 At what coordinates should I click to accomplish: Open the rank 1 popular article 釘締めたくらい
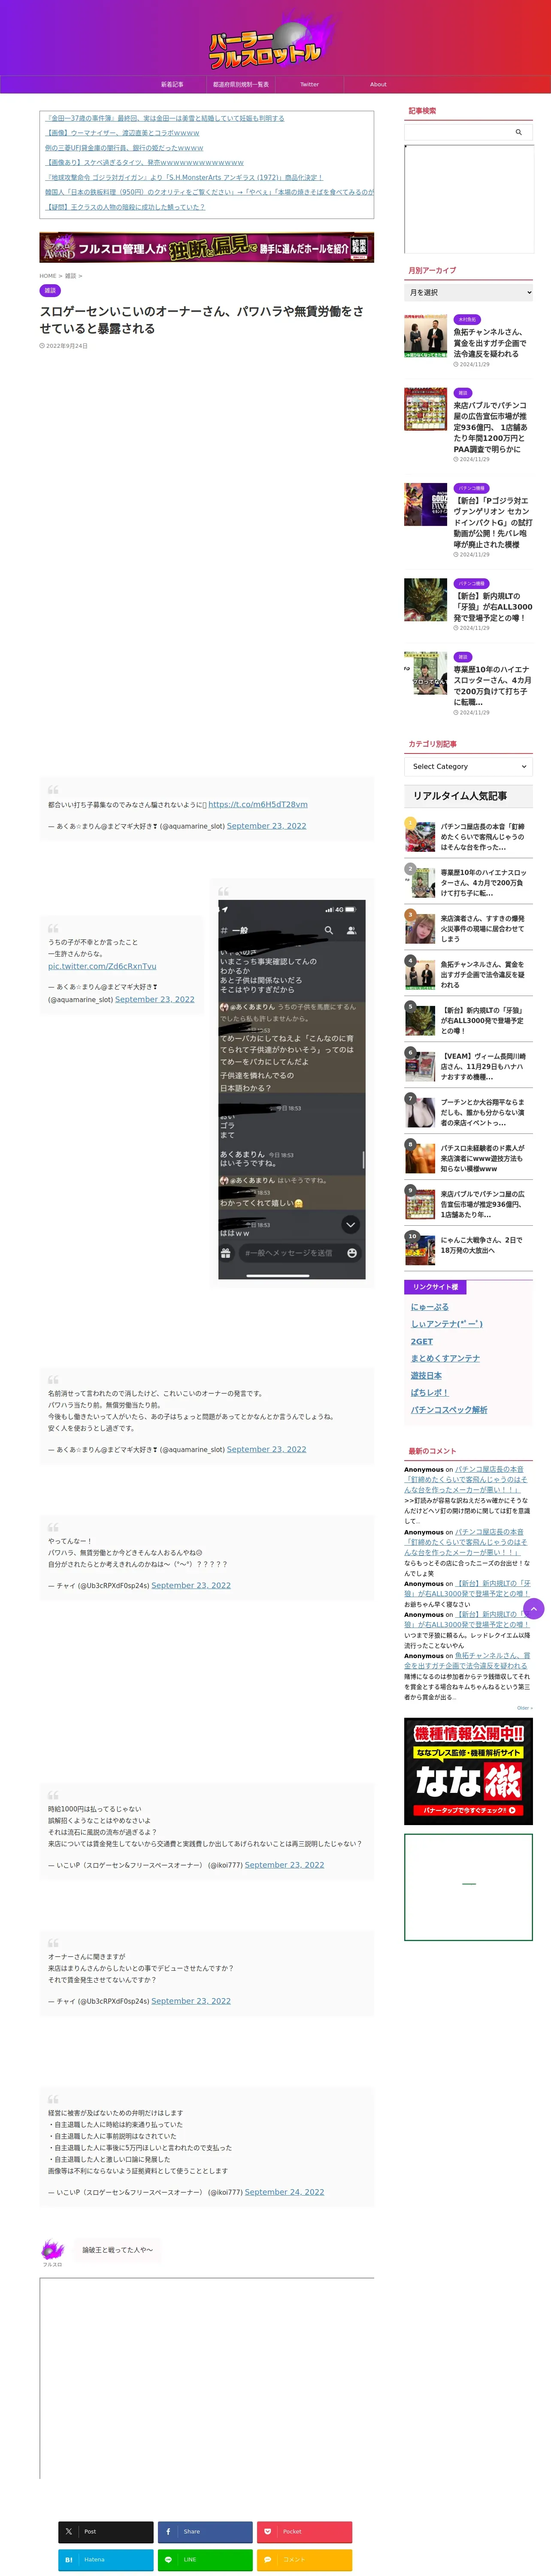(x=468, y=837)
